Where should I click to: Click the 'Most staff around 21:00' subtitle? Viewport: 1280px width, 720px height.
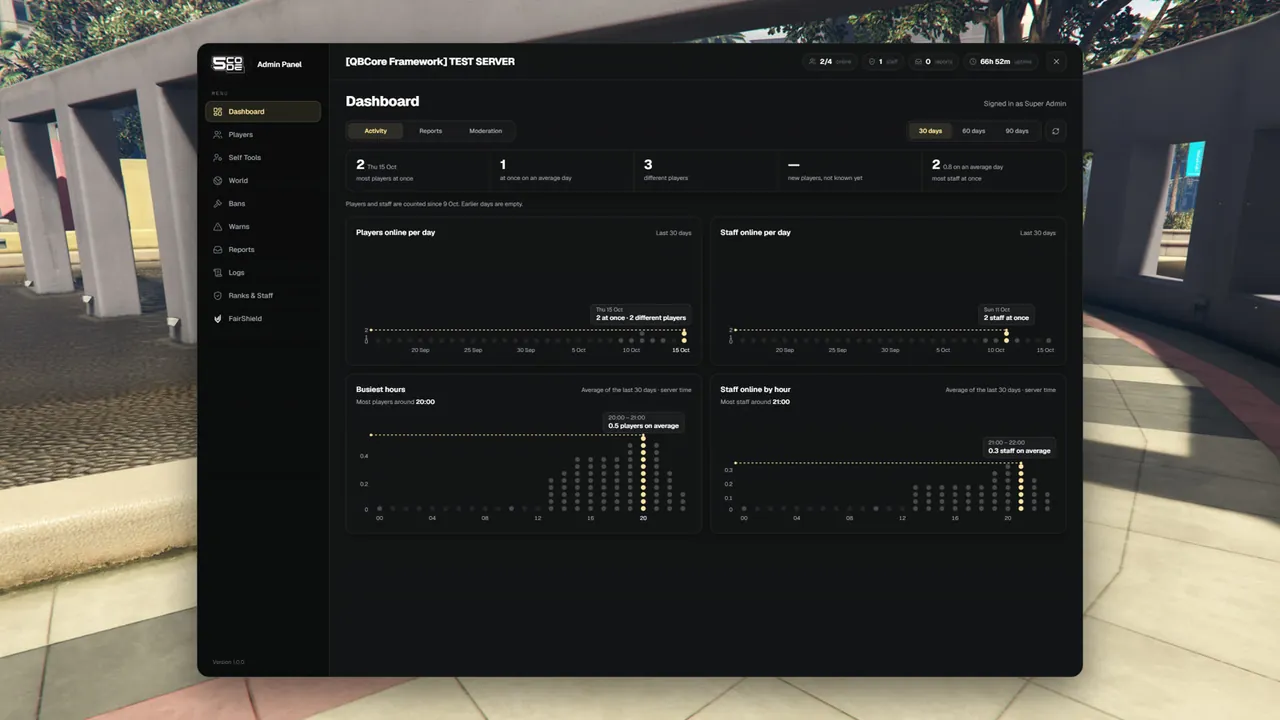tap(755, 402)
